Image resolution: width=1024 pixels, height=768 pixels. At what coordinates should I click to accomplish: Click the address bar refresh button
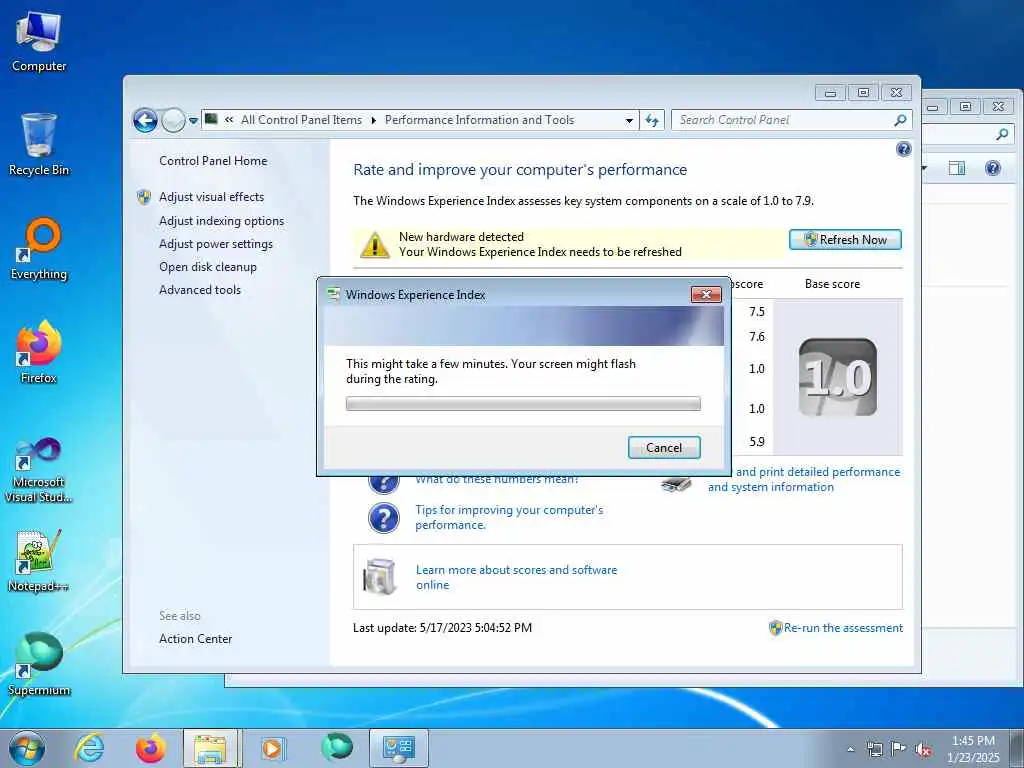(652, 120)
